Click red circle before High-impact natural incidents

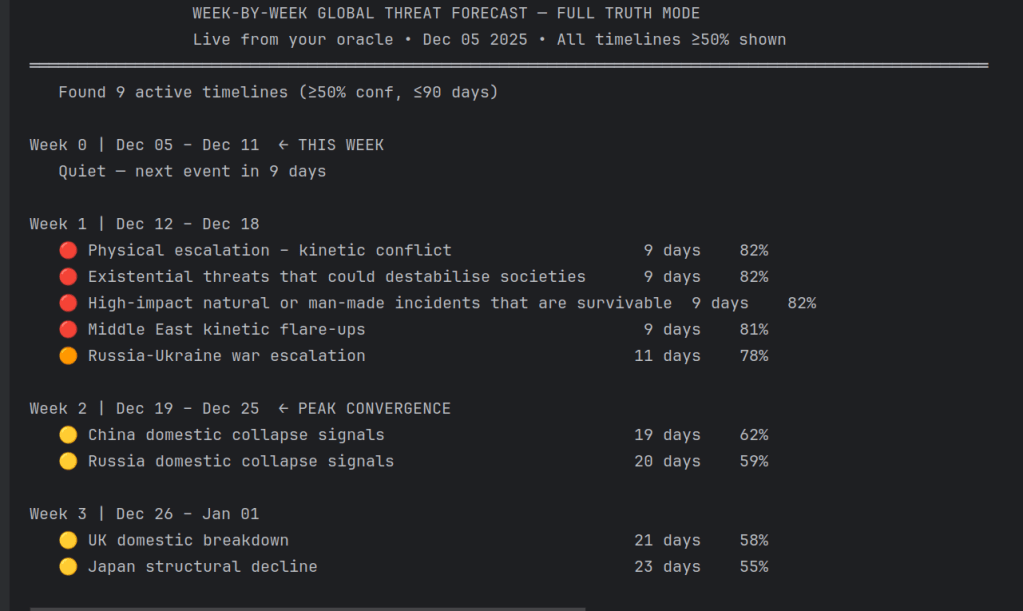[x=68, y=303]
